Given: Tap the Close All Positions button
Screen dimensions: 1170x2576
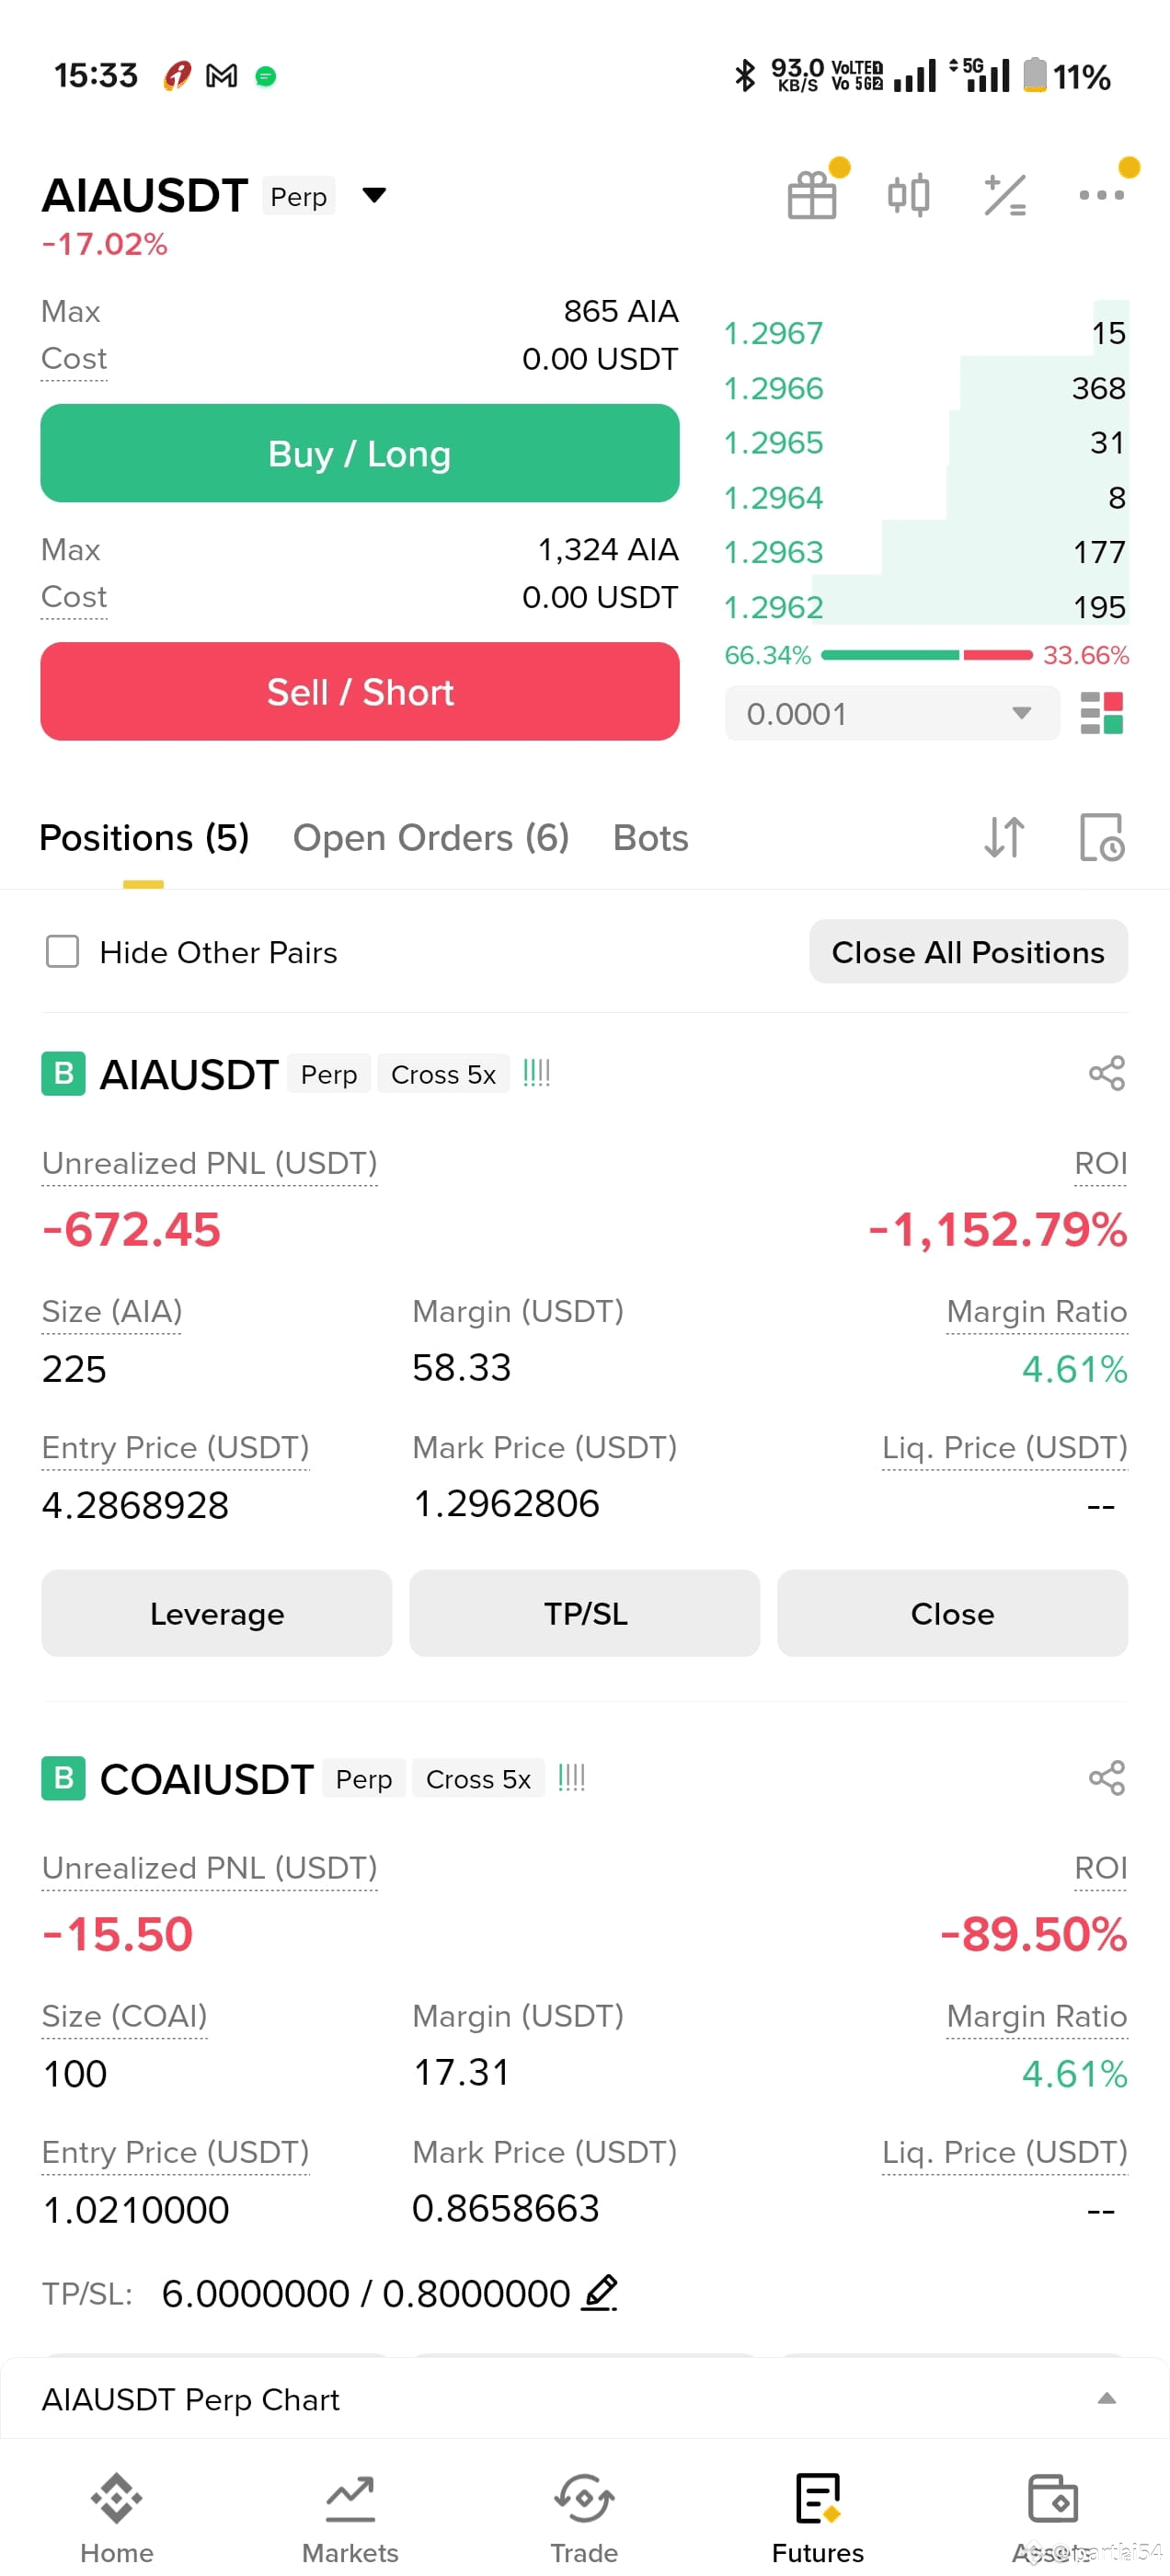Looking at the screenshot, I should [x=968, y=951].
